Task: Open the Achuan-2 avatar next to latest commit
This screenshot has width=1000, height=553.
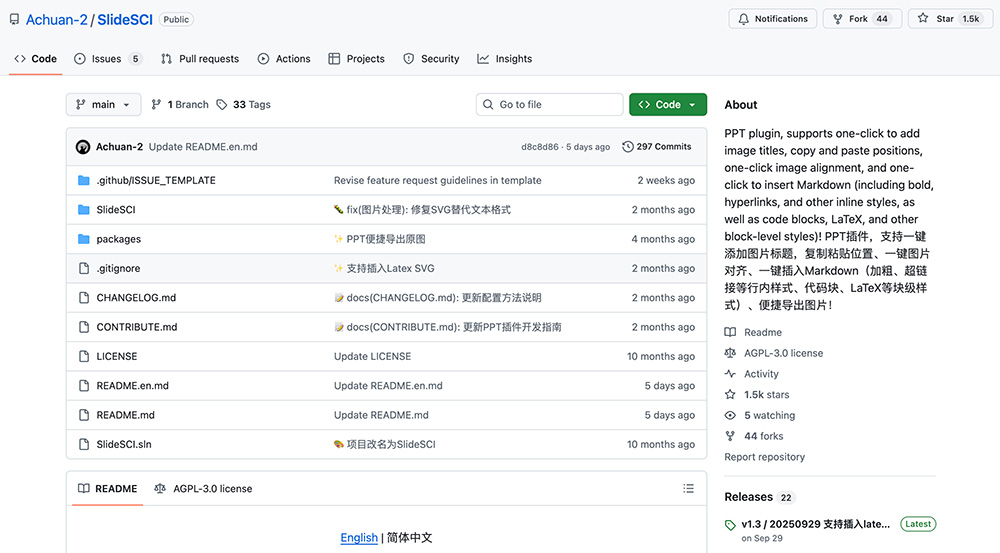Action: [x=83, y=147]
